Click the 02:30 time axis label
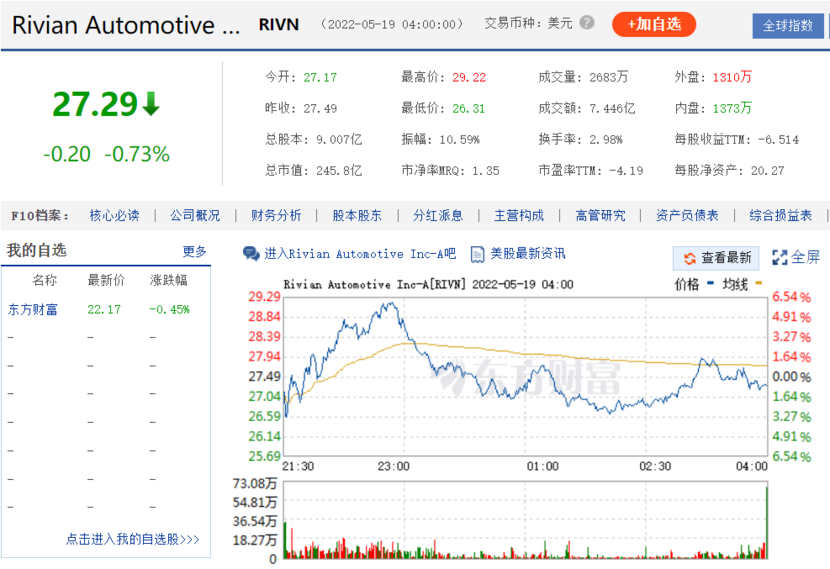 [655, 466]
